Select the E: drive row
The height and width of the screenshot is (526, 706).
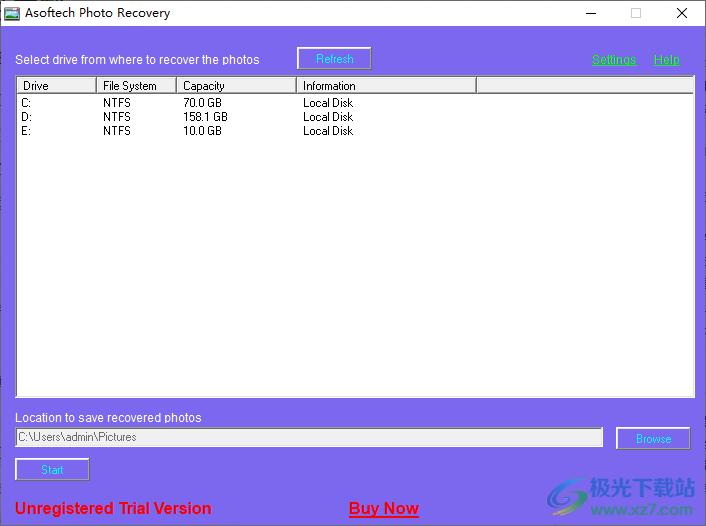tap(355, 131)
